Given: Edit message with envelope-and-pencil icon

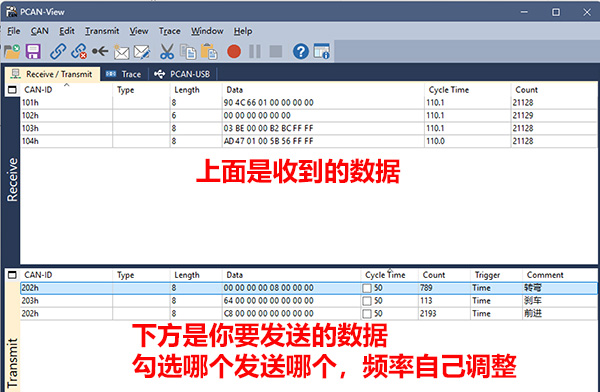Looking at the screenshot, I should click(142, 52).
